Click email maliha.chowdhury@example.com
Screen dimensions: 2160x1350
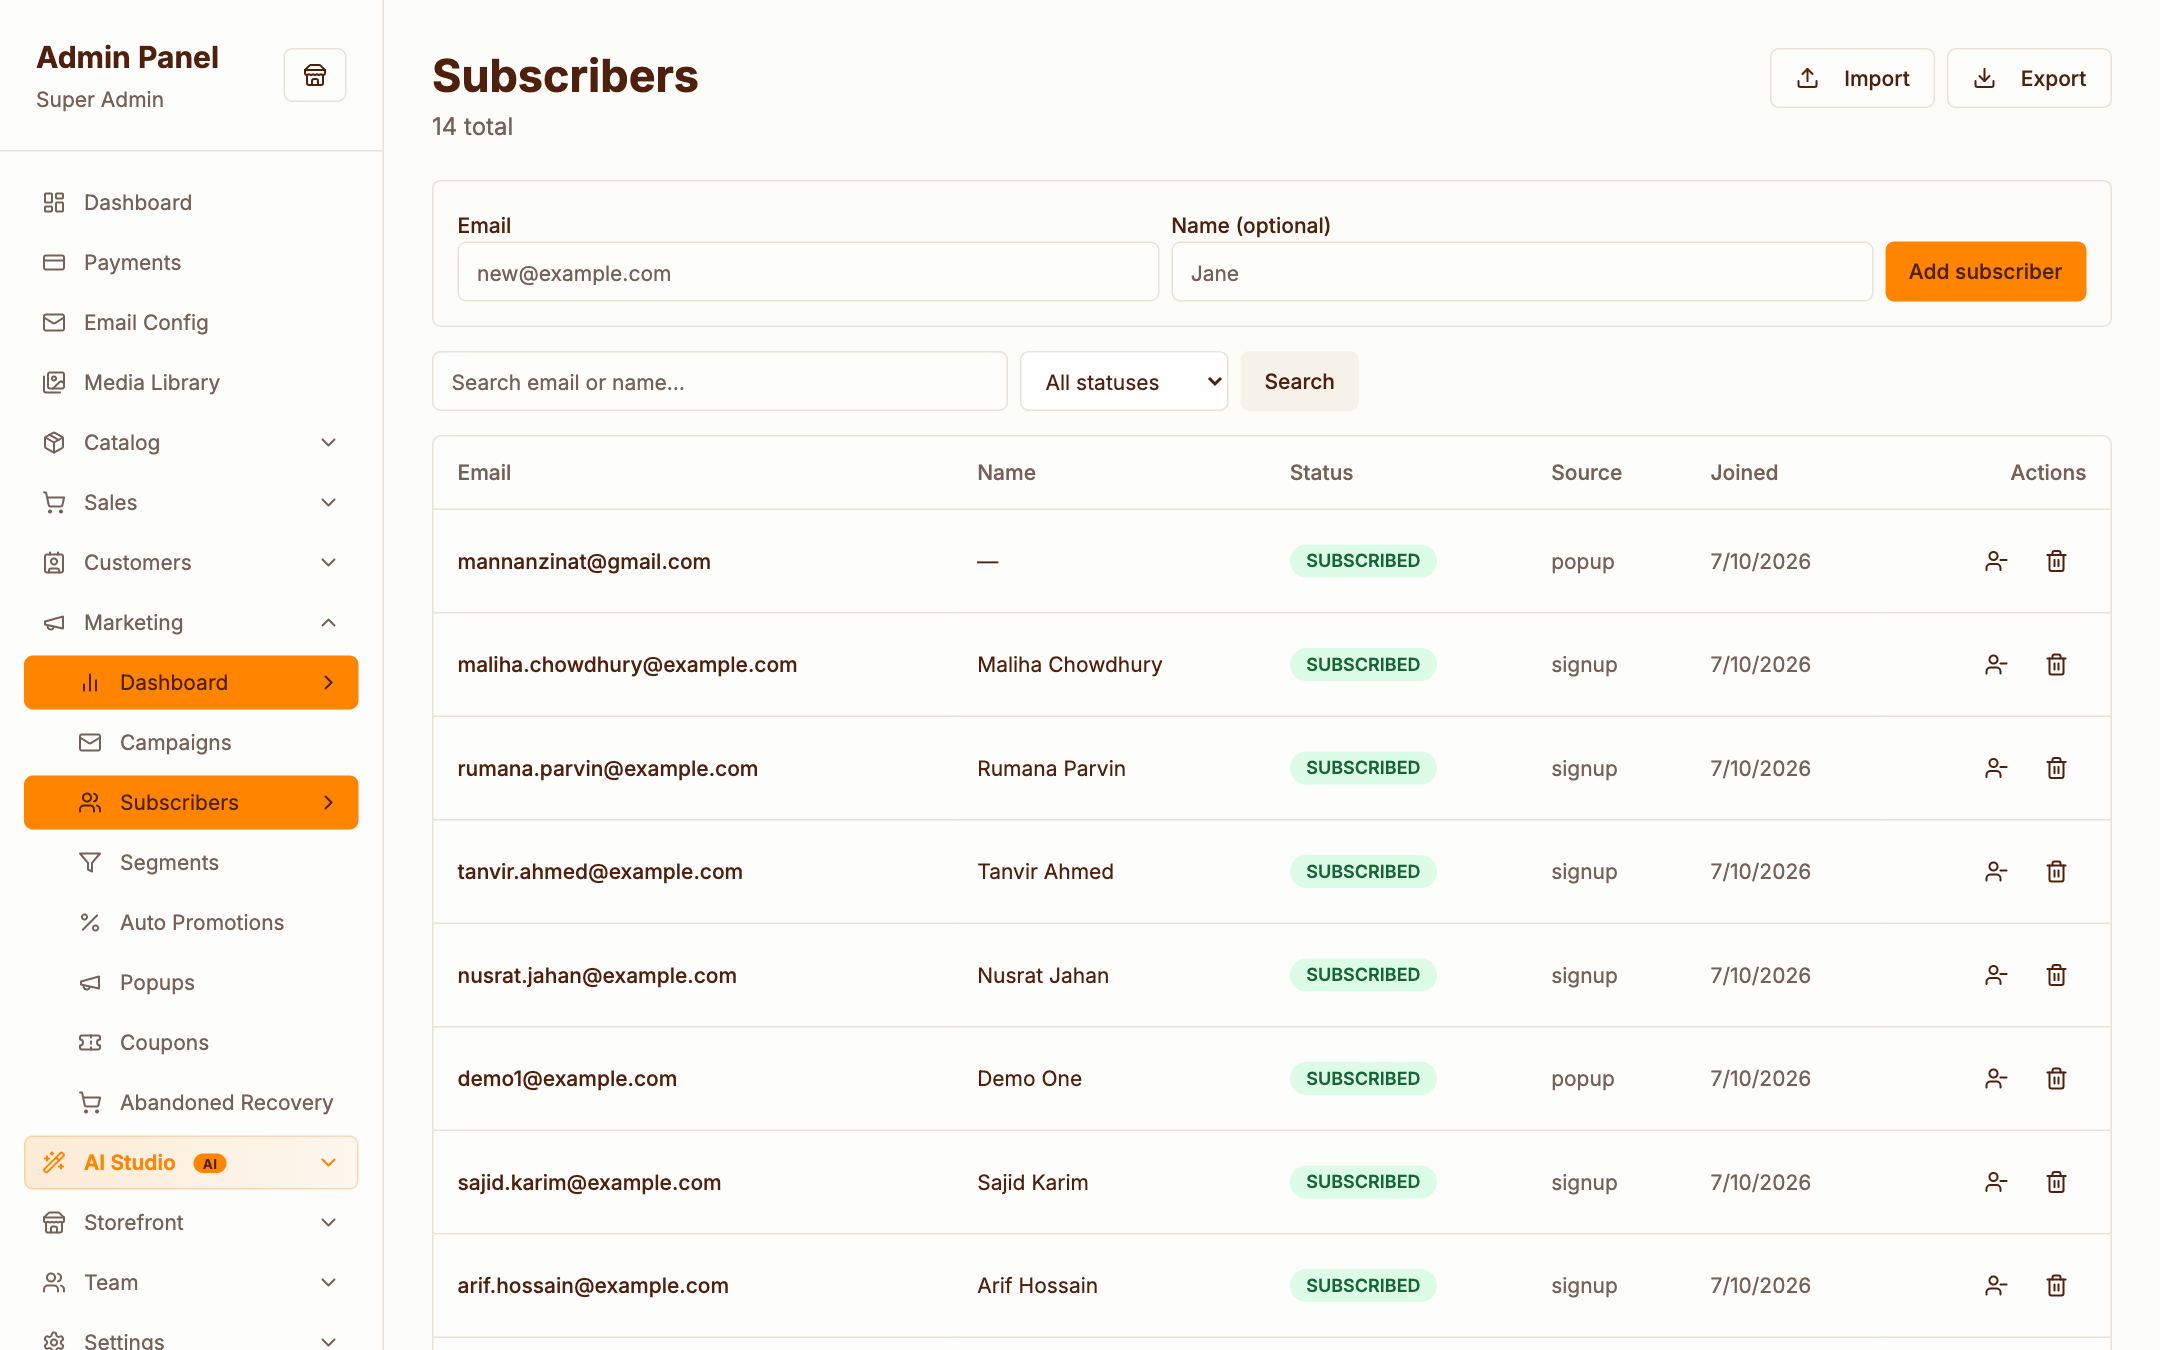[x=627, y=665]
